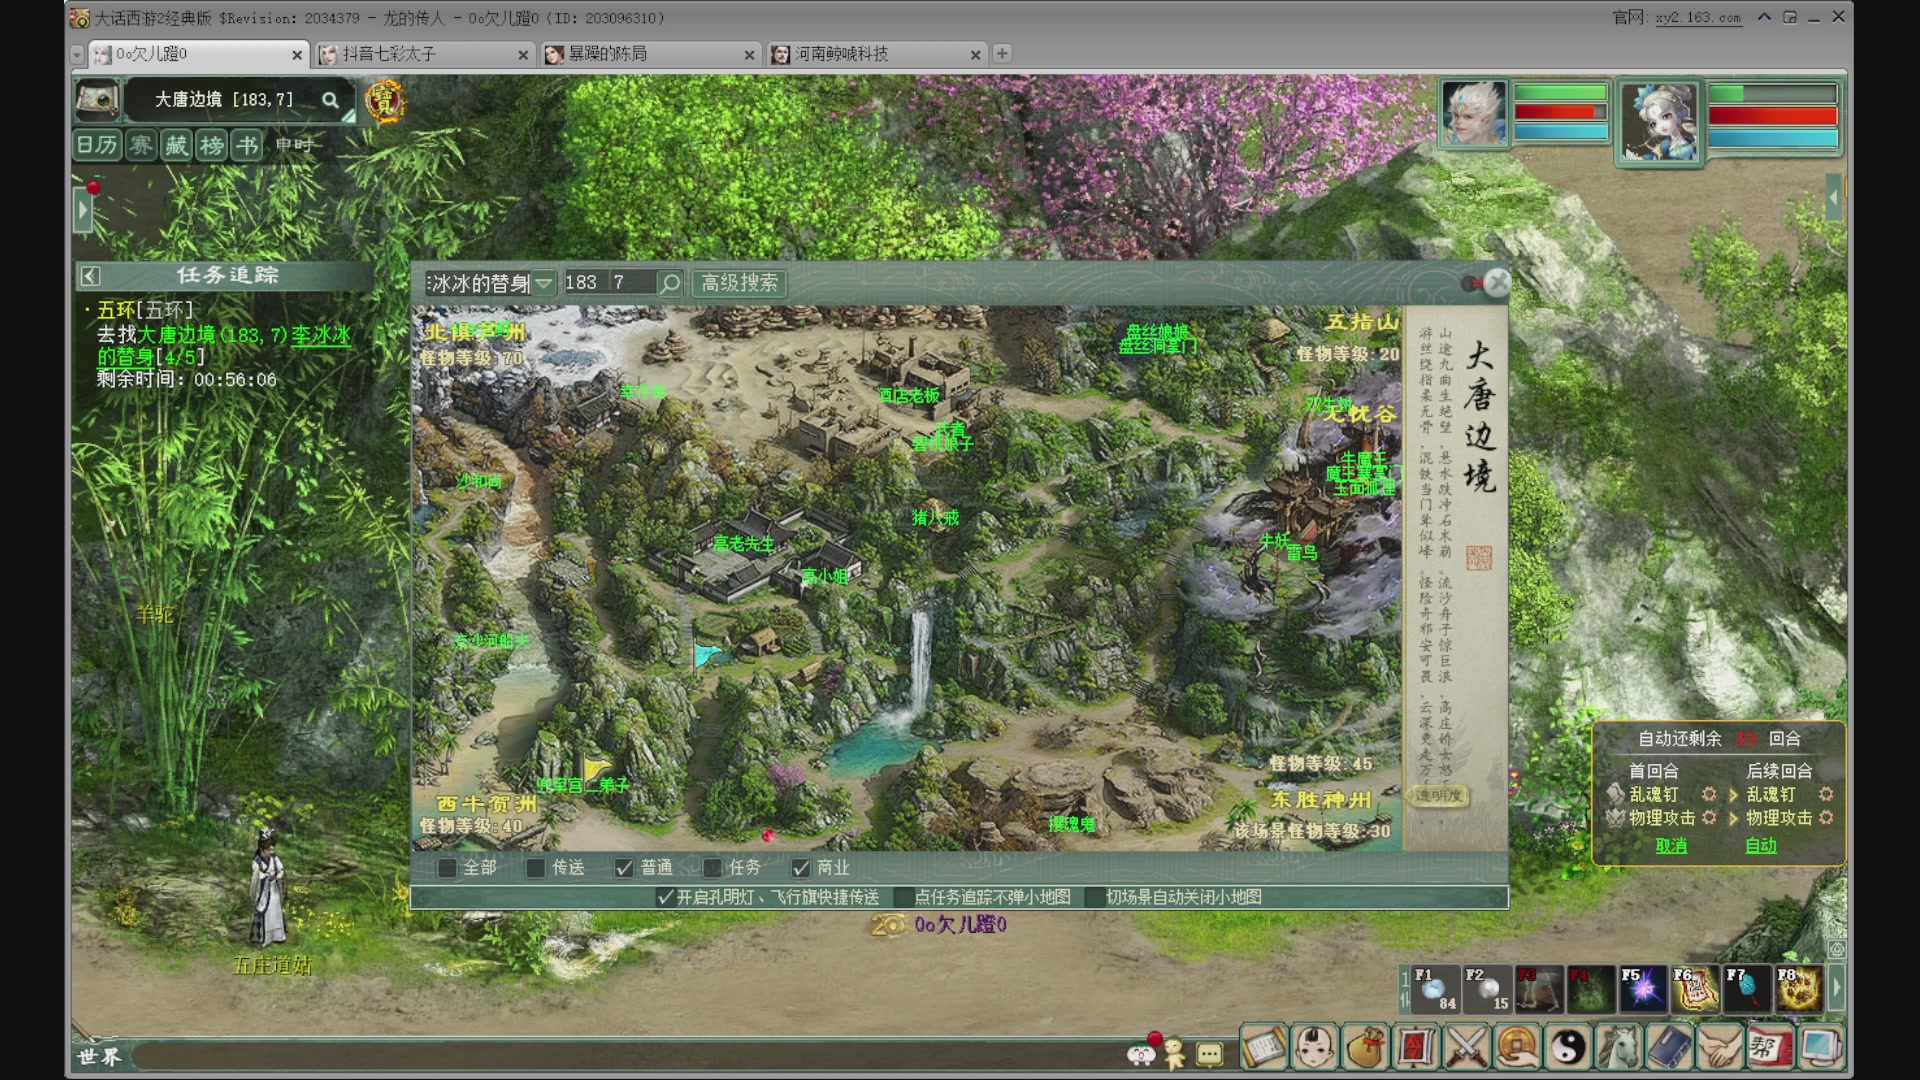Click the crossed swords battle icon

(x=1467, y=1047)
